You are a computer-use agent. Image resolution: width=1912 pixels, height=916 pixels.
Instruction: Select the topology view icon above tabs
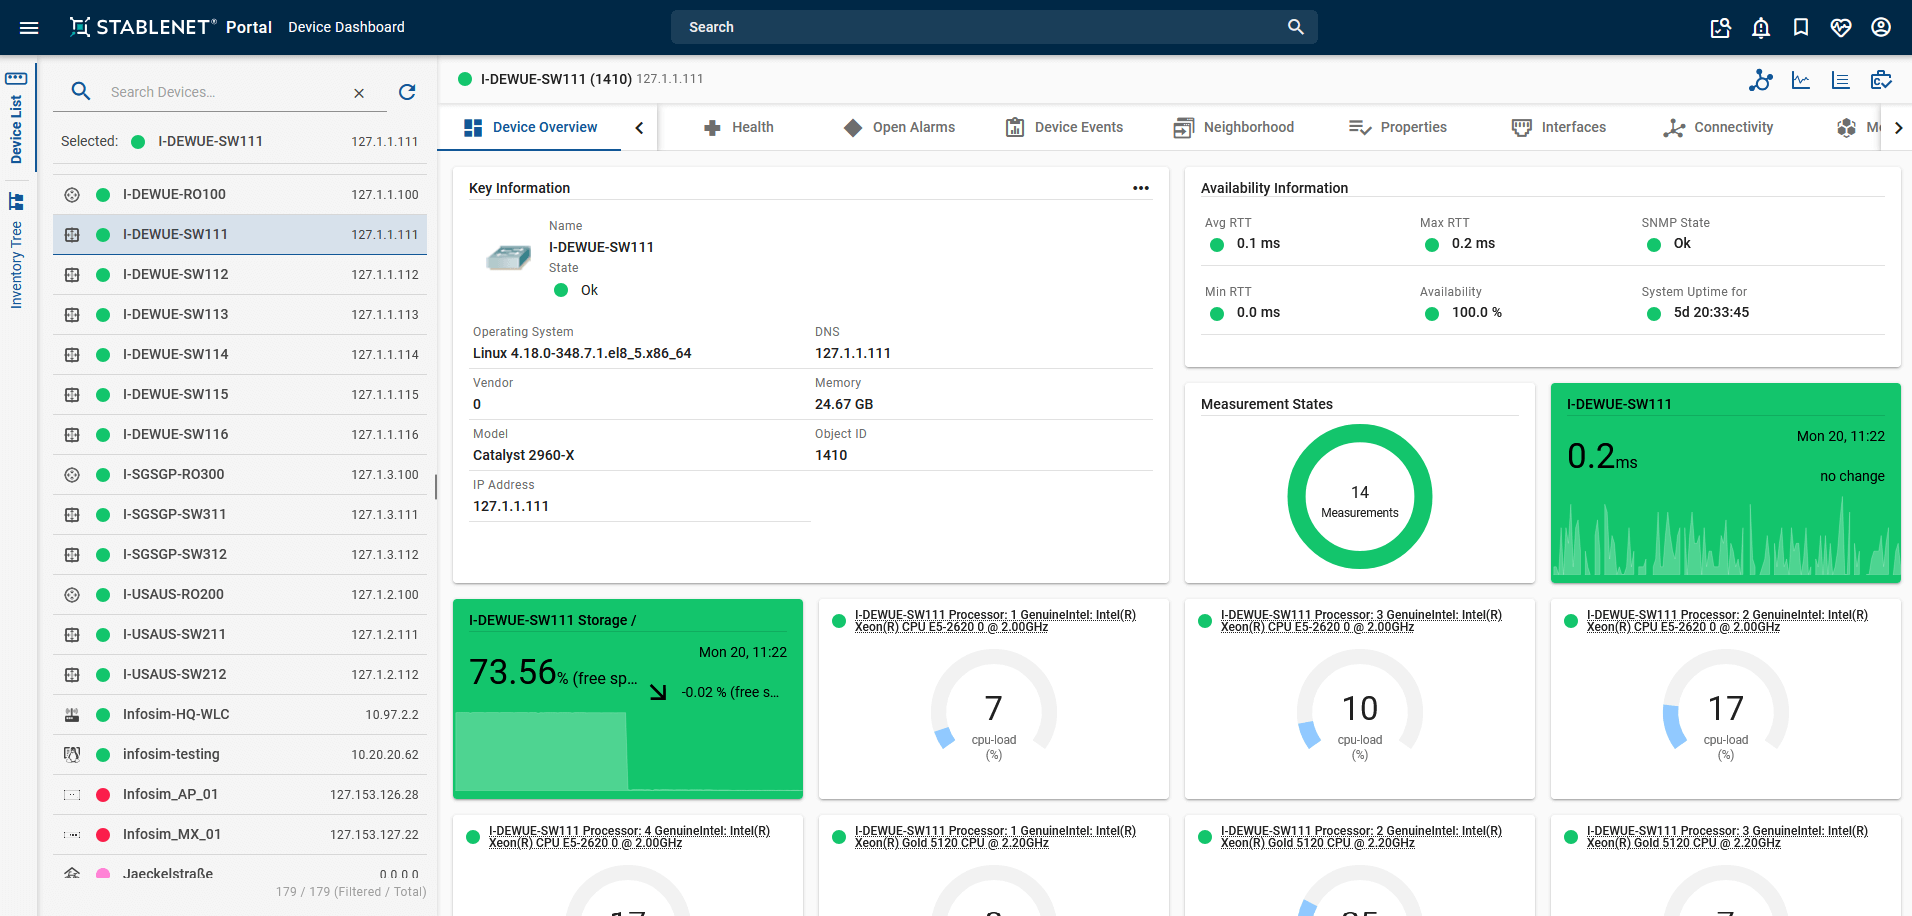(1761, 80)
